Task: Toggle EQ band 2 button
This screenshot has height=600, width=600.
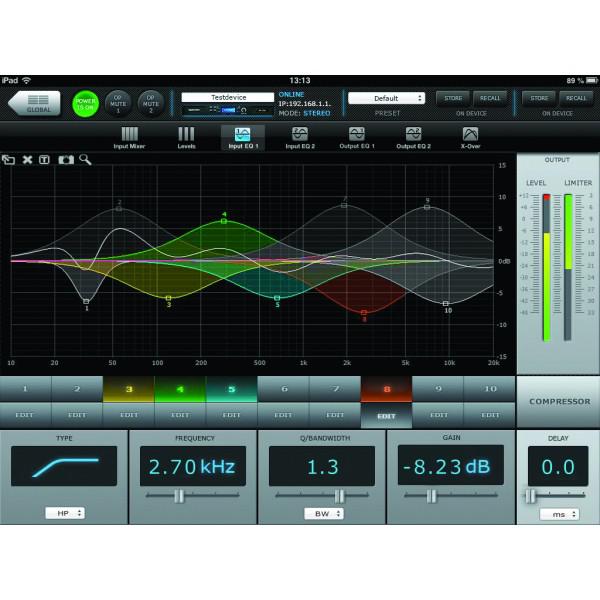Action: click(77, 389)
